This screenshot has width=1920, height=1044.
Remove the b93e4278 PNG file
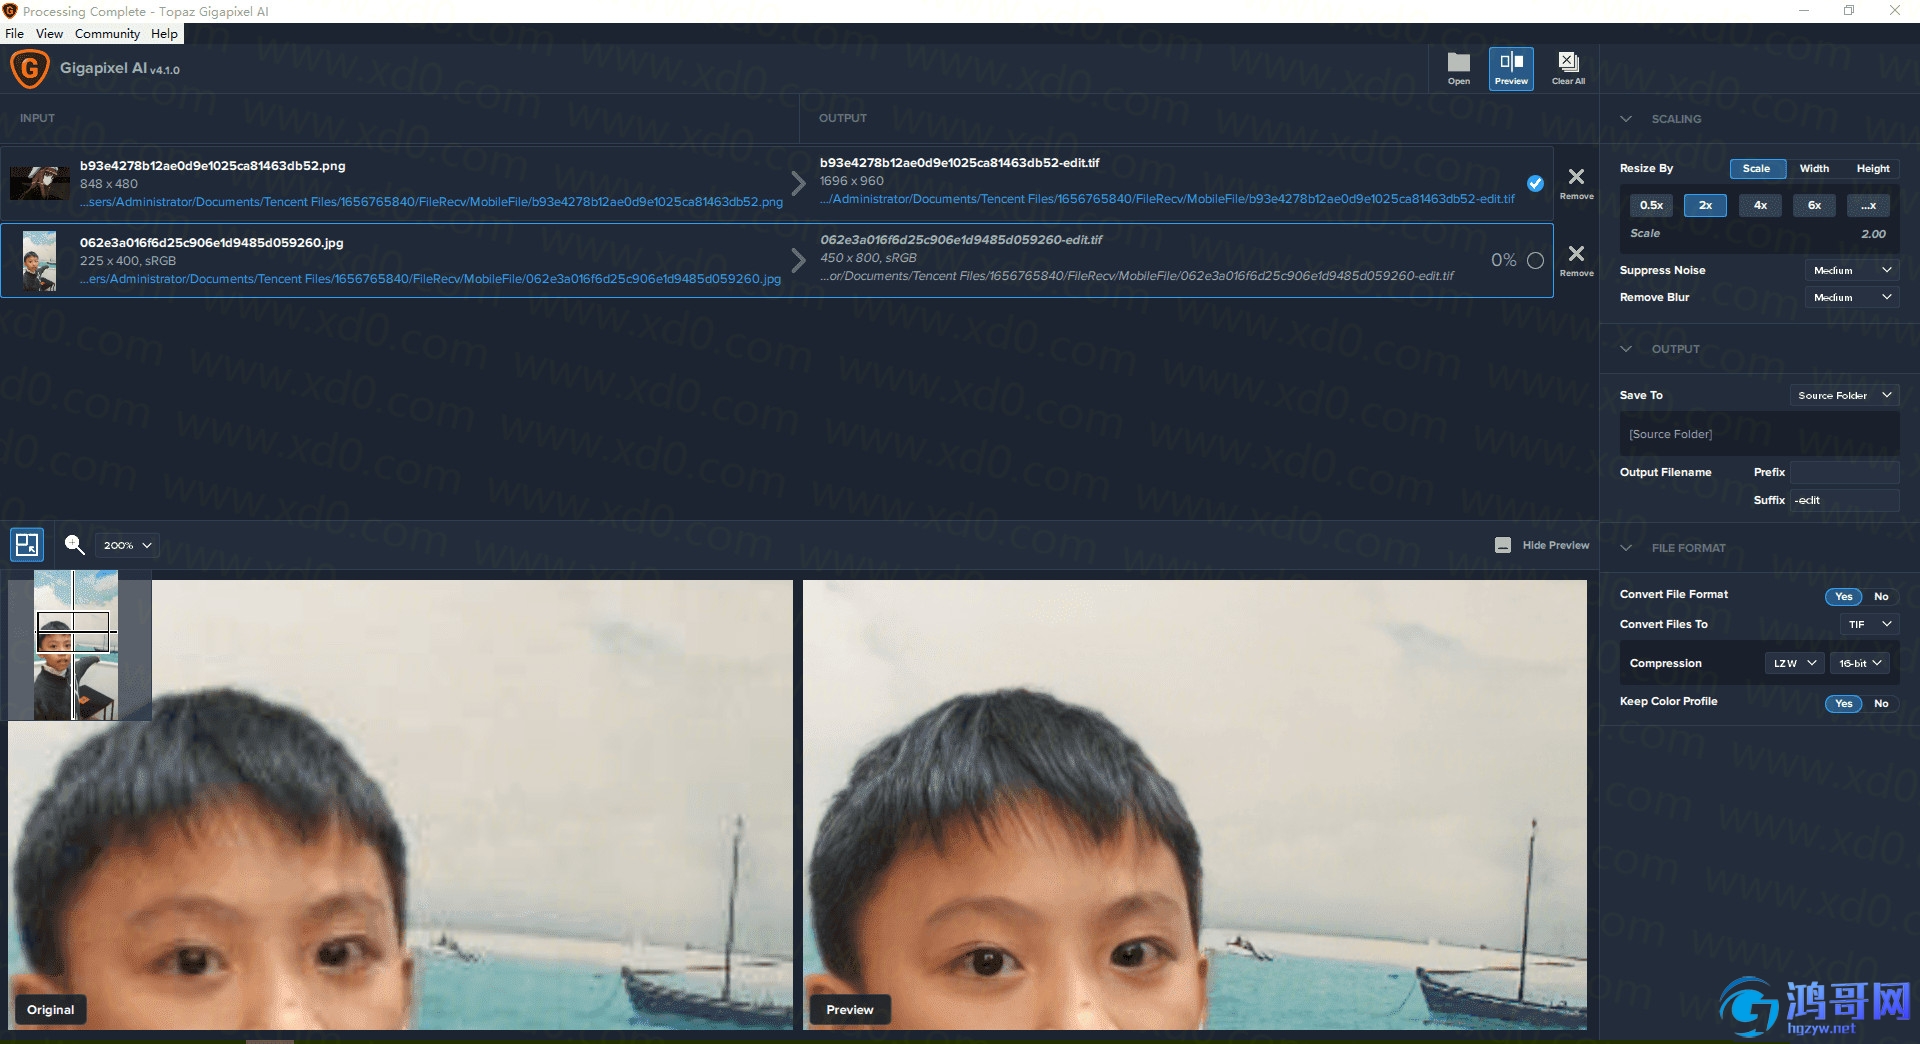pos(1576,182)
